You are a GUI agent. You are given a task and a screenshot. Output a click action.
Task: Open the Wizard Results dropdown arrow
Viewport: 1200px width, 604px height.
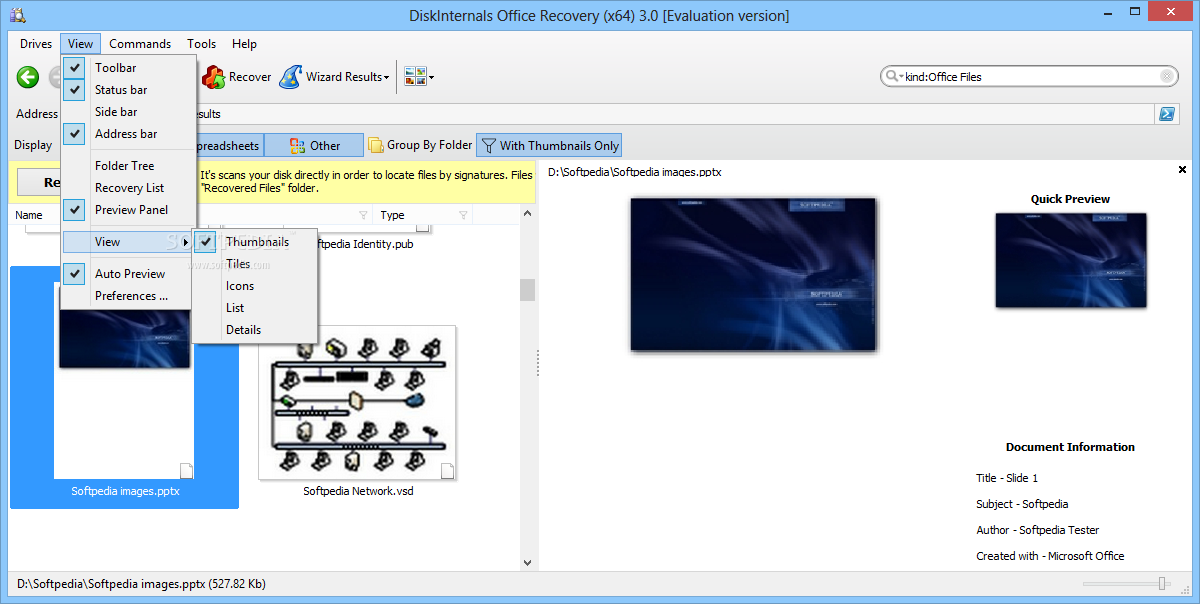(x=387, y=77)
